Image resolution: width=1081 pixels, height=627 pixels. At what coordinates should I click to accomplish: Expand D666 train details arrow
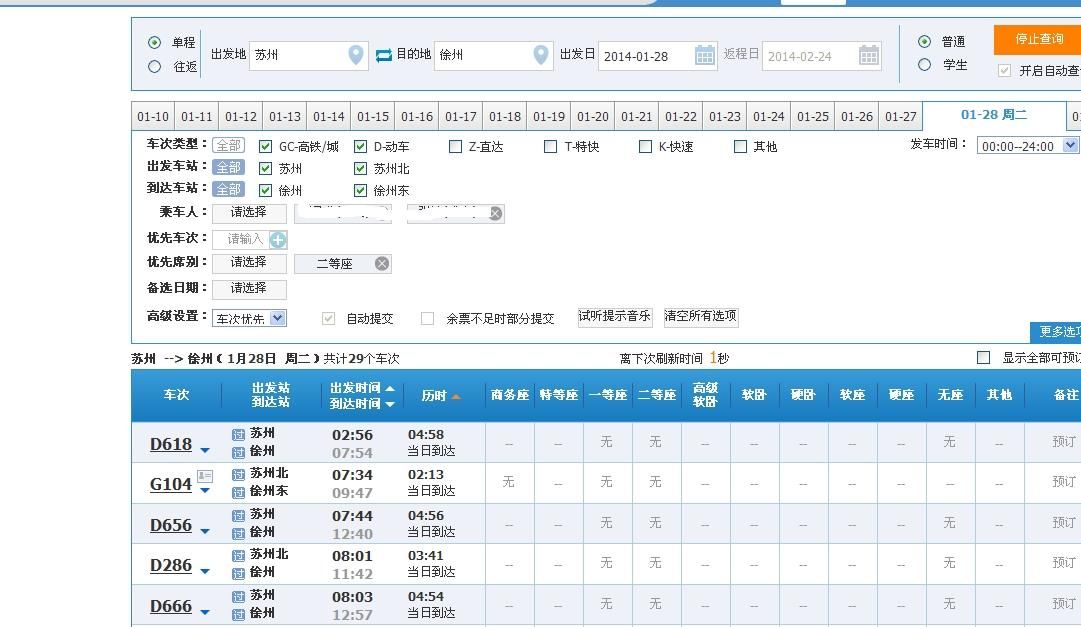point(205,612)
